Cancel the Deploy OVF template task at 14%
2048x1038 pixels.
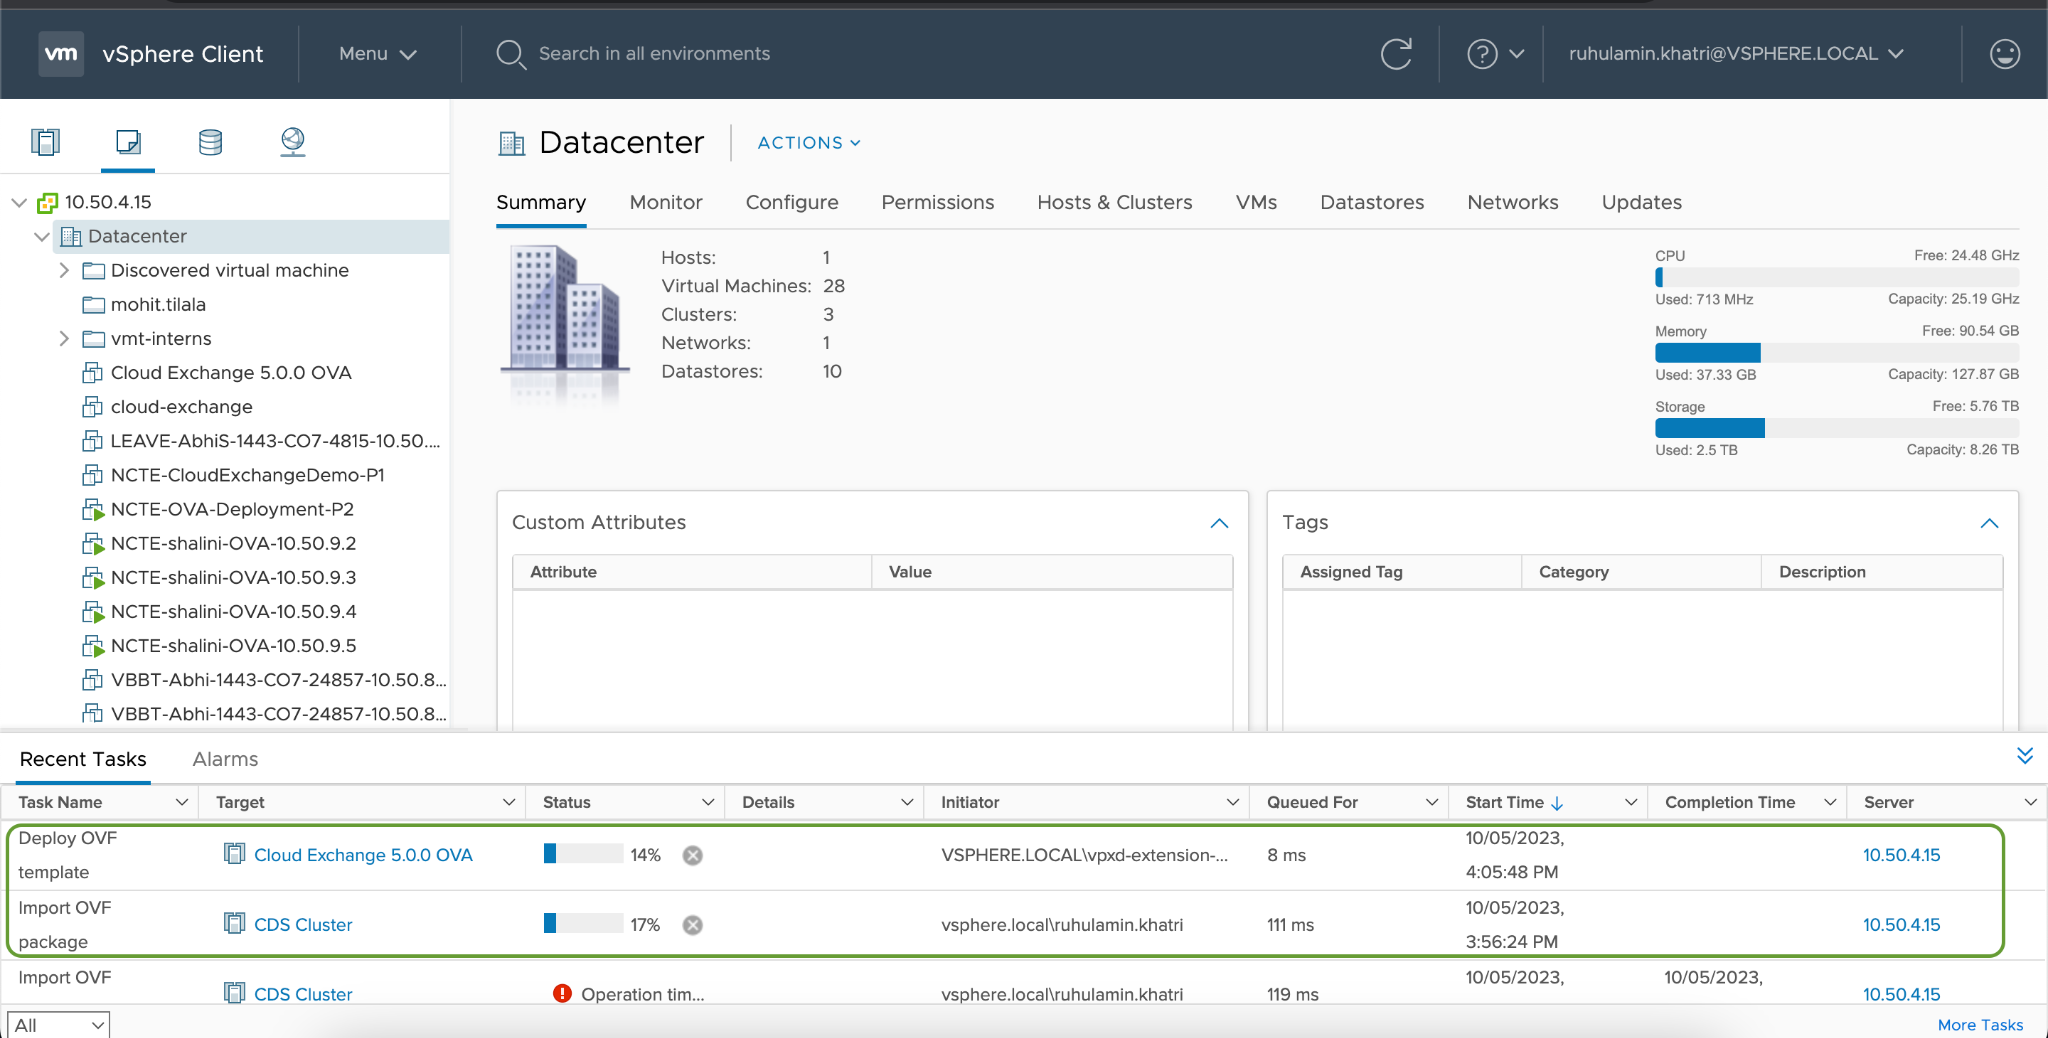692,855
